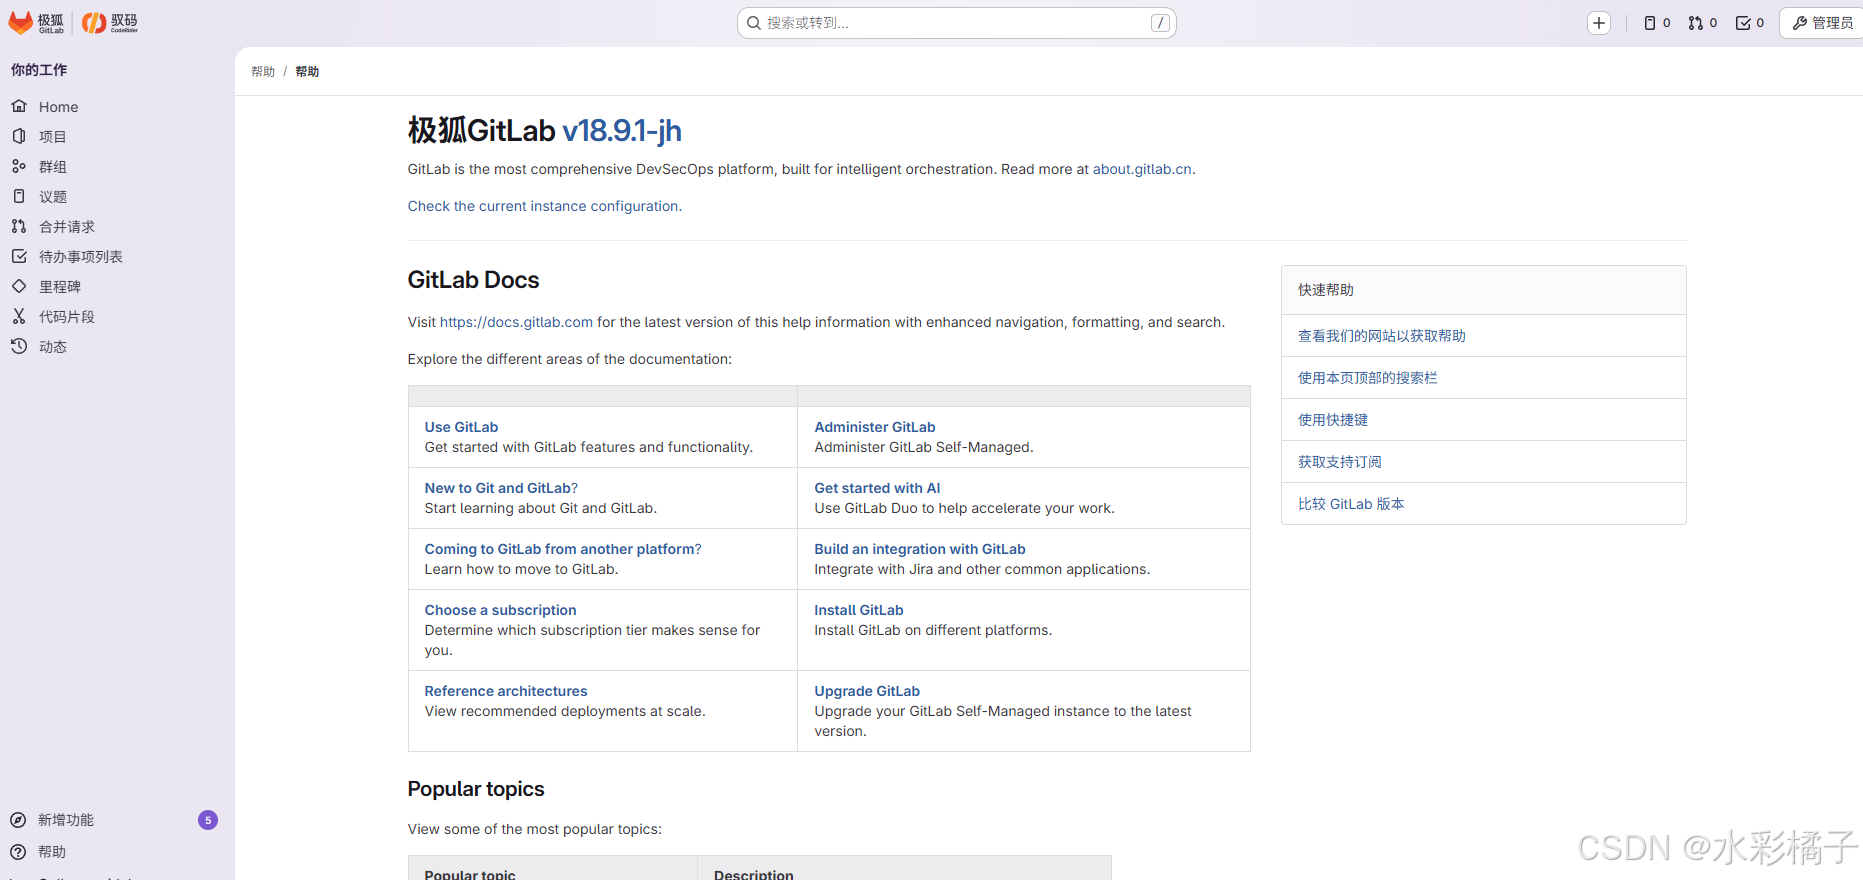Viewport: 1863px width, 880px height.
Task: Click the v18.9.1-jh version link
Action: [x=622, y=131]
